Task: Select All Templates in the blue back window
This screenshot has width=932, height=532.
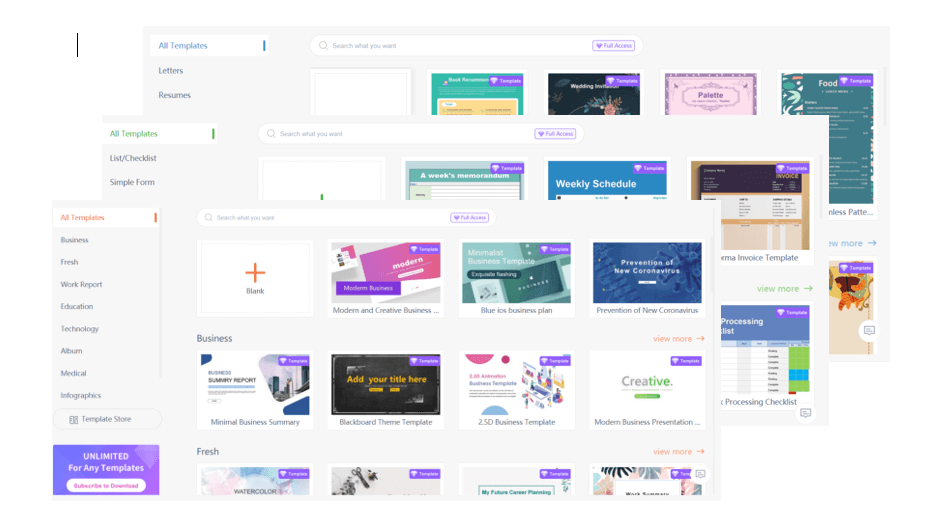Action: coord(183,46)
